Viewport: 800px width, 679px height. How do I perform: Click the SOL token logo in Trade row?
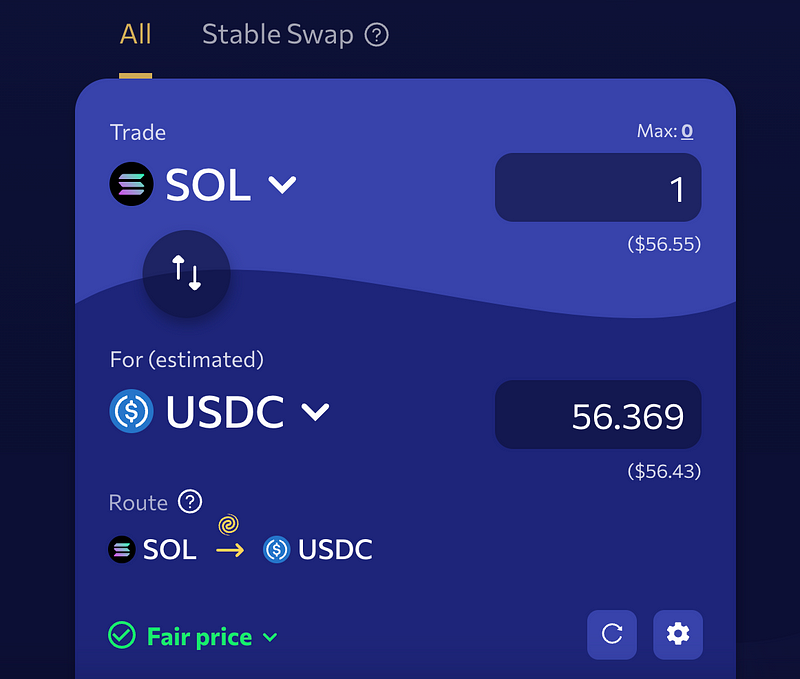tap(131, 184)
